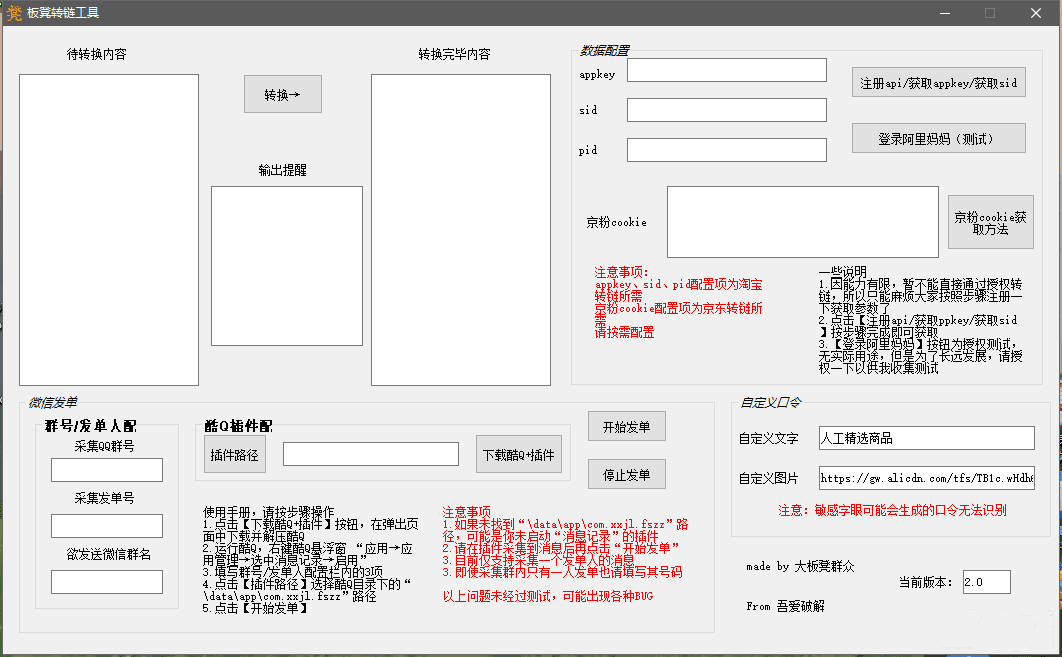Click the 输出提醒 text box
The width and height of the screenshot is (1062, 657).
click(286, 266)
